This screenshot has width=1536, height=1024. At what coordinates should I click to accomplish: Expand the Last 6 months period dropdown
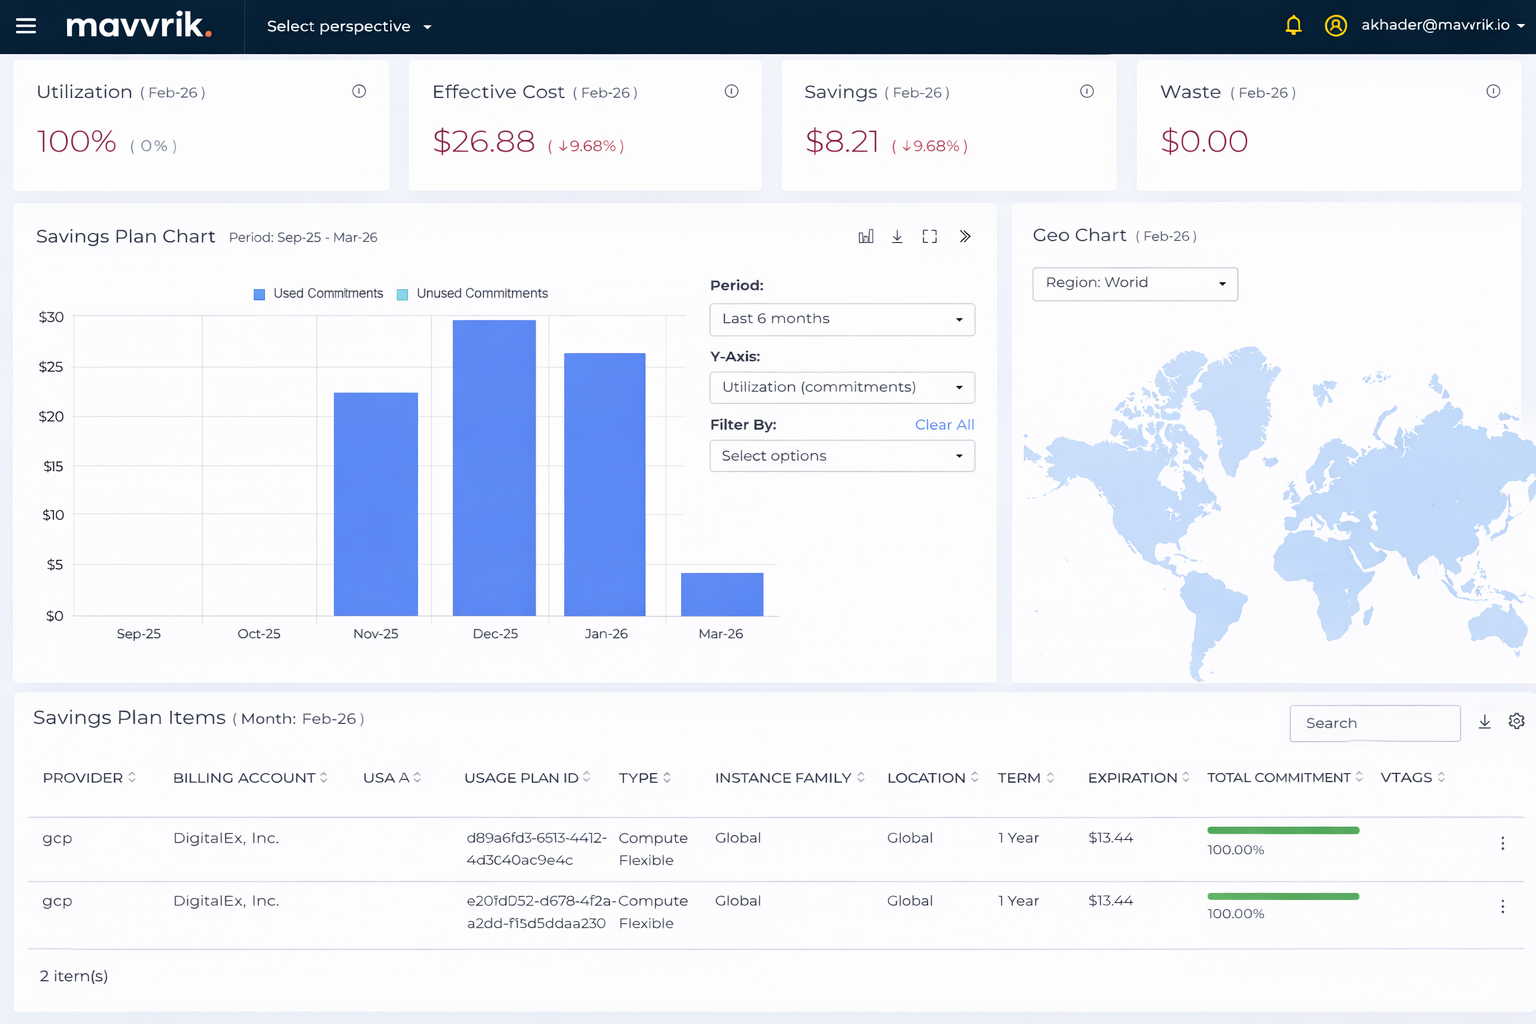tap(842, 319)
